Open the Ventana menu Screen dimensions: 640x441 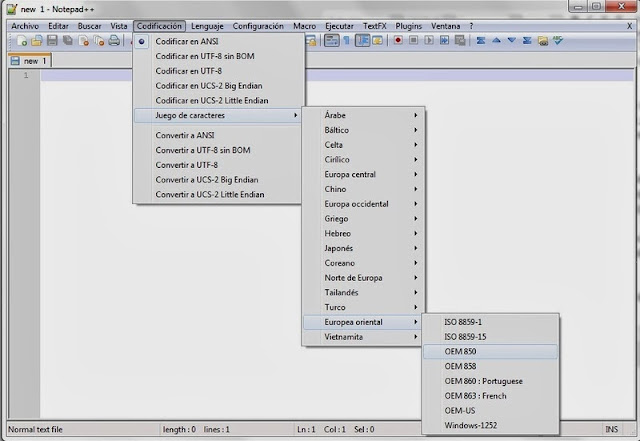click(x=446, y=26)
